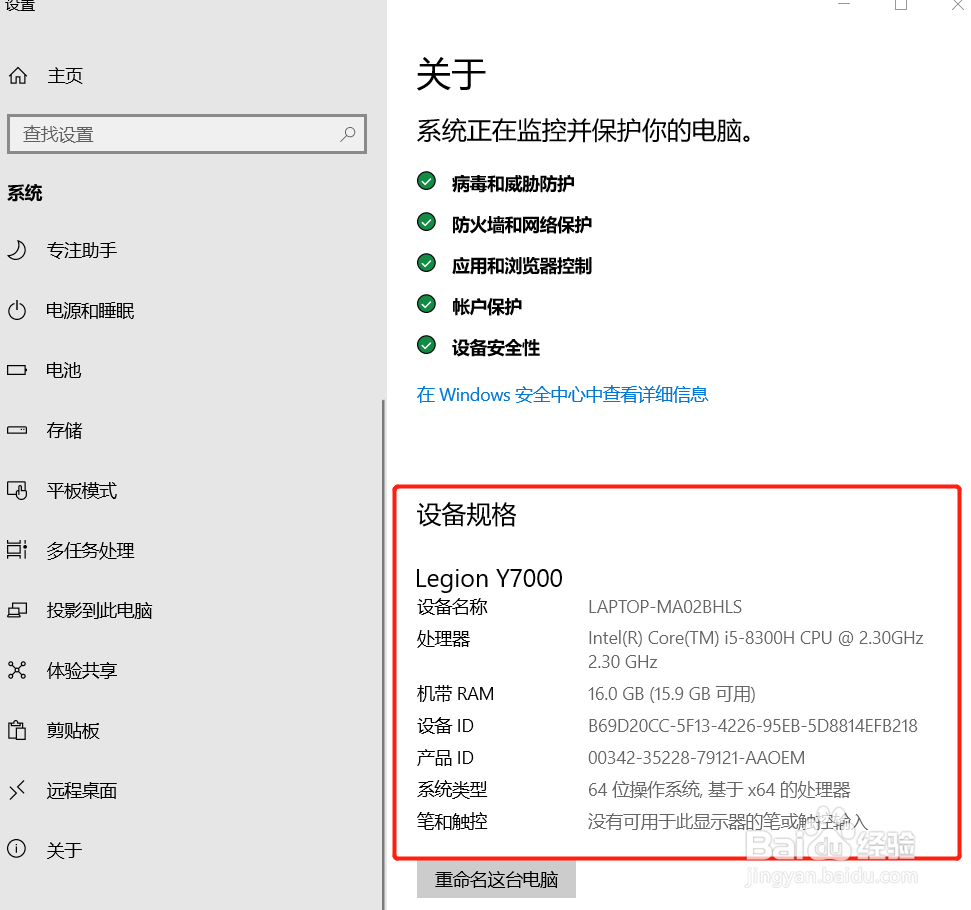Click the shared experiences icon
Viewport: 971px width, 910px height.
point(17,670)
